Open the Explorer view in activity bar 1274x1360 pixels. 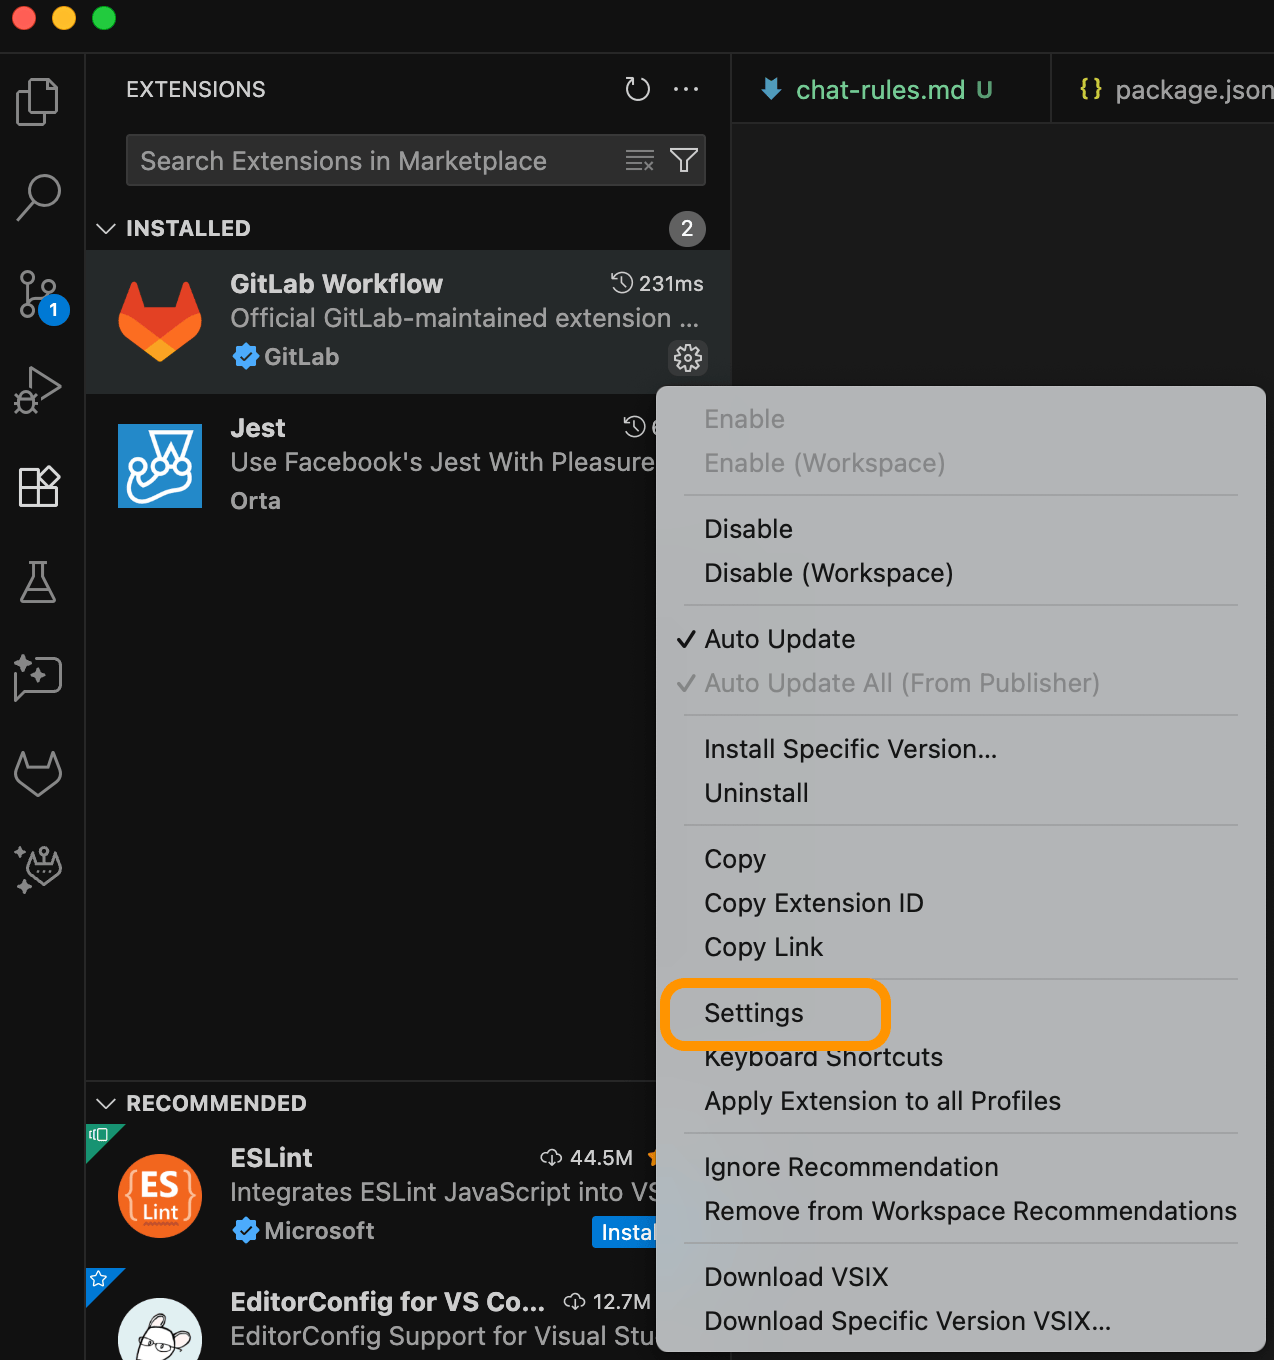pos(38,101)
